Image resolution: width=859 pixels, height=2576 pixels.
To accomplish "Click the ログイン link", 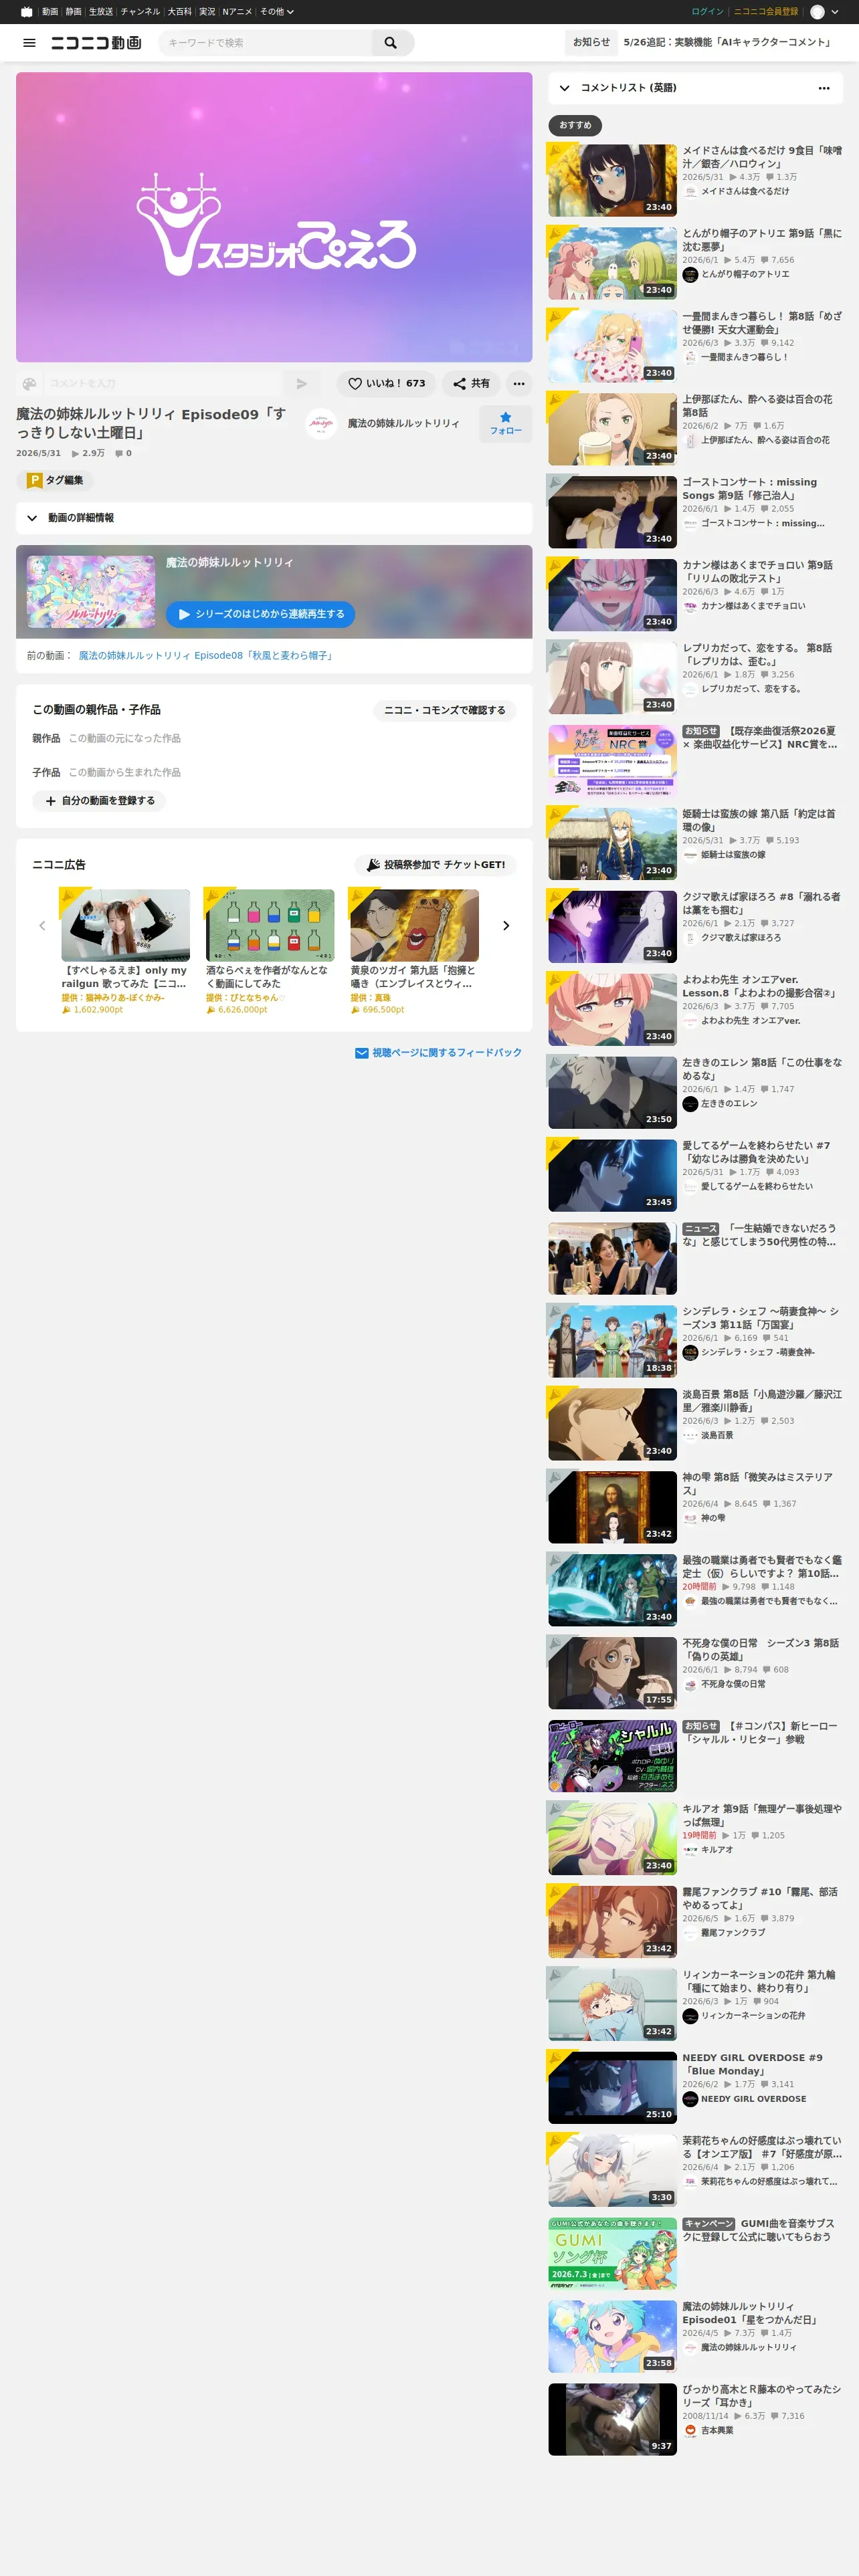I will pos(707,12).
